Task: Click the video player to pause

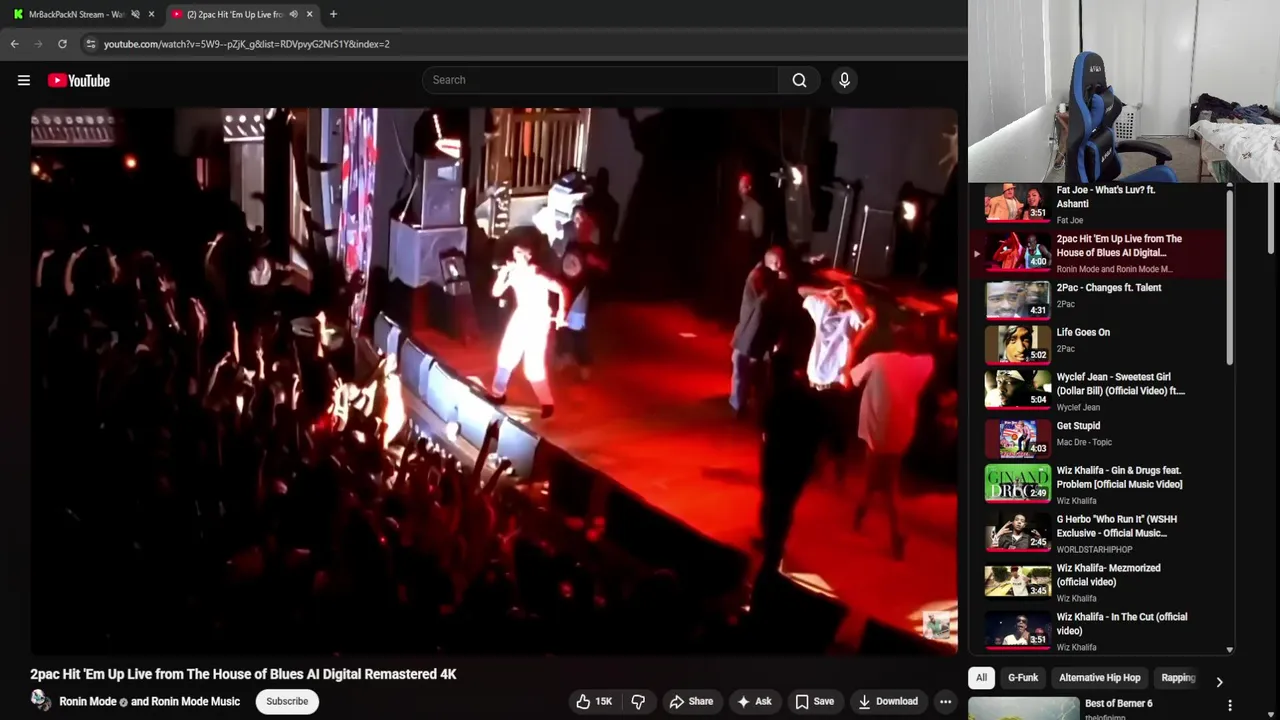Action: point(494,381)
